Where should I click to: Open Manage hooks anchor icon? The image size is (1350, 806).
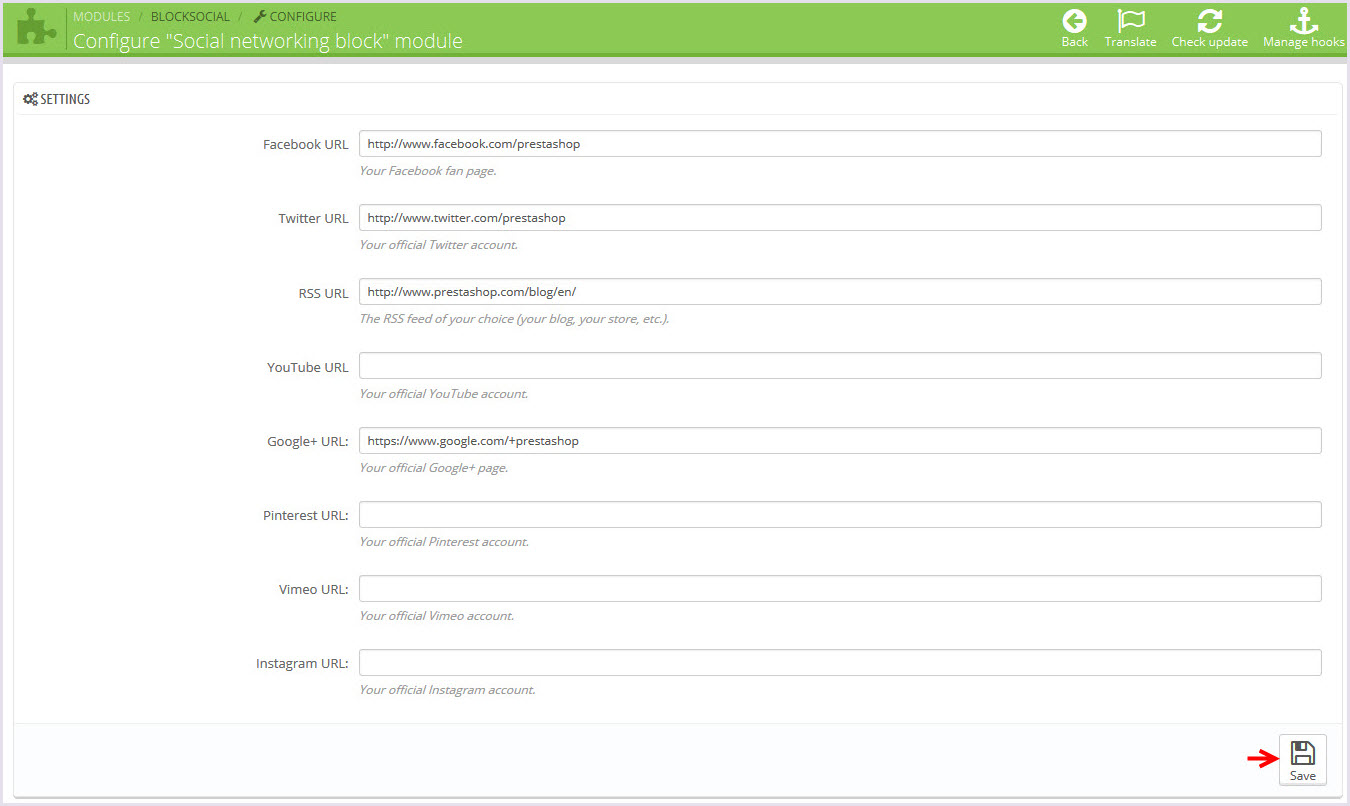coord(1303,21)
